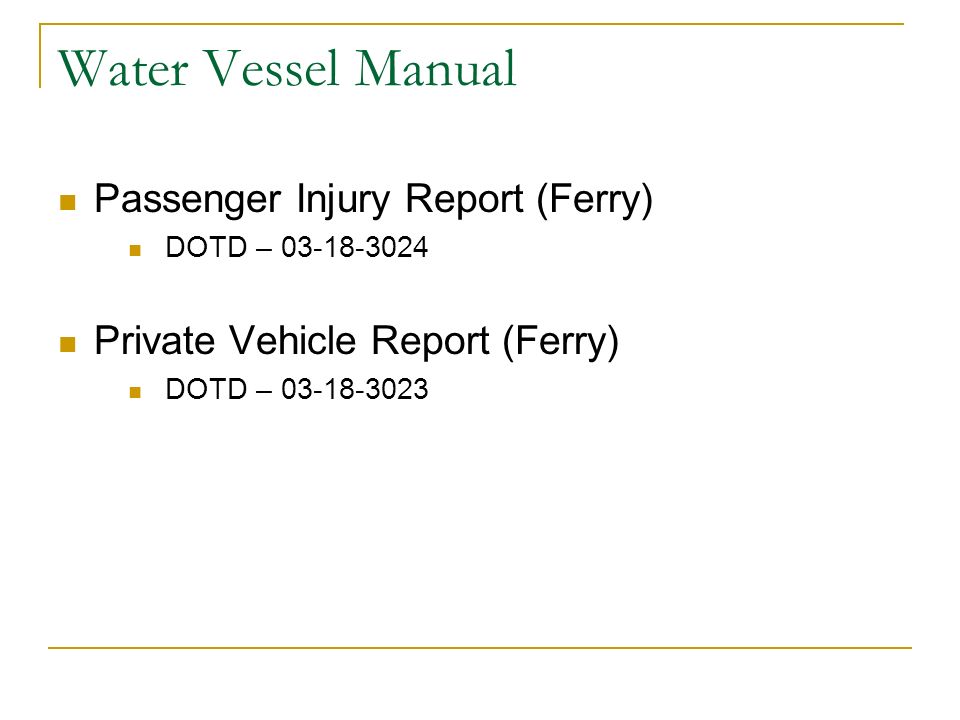Click DOTD in the 03-18-3023 line
The height and width of the screenshot is (720, 960).
206,389
